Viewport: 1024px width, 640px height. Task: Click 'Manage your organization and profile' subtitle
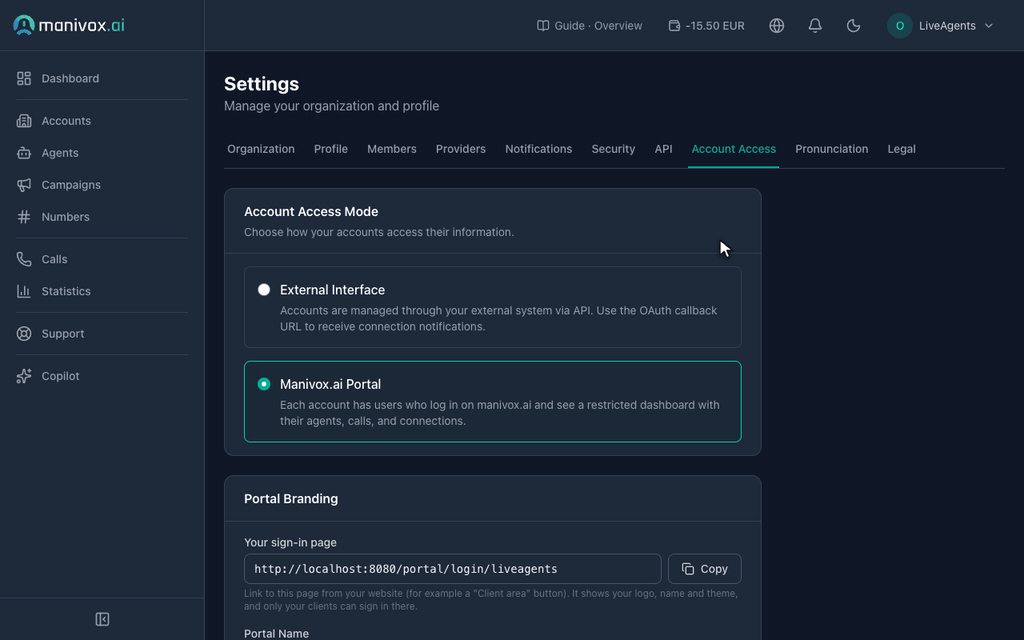coord(331,106)
